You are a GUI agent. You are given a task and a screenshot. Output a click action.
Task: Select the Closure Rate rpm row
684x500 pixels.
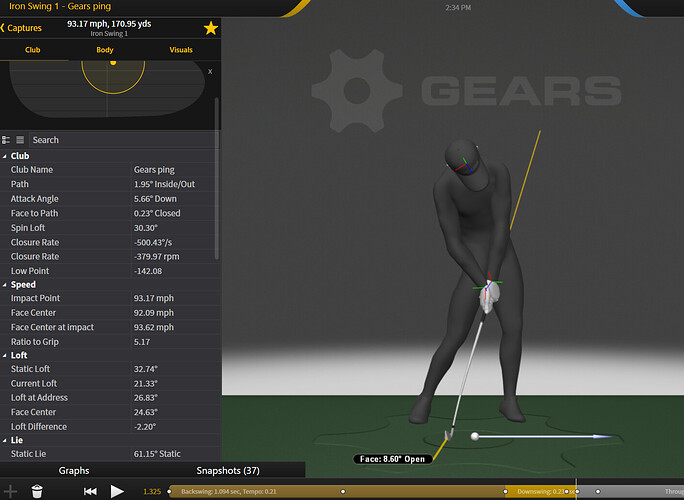tap(109, 257)
